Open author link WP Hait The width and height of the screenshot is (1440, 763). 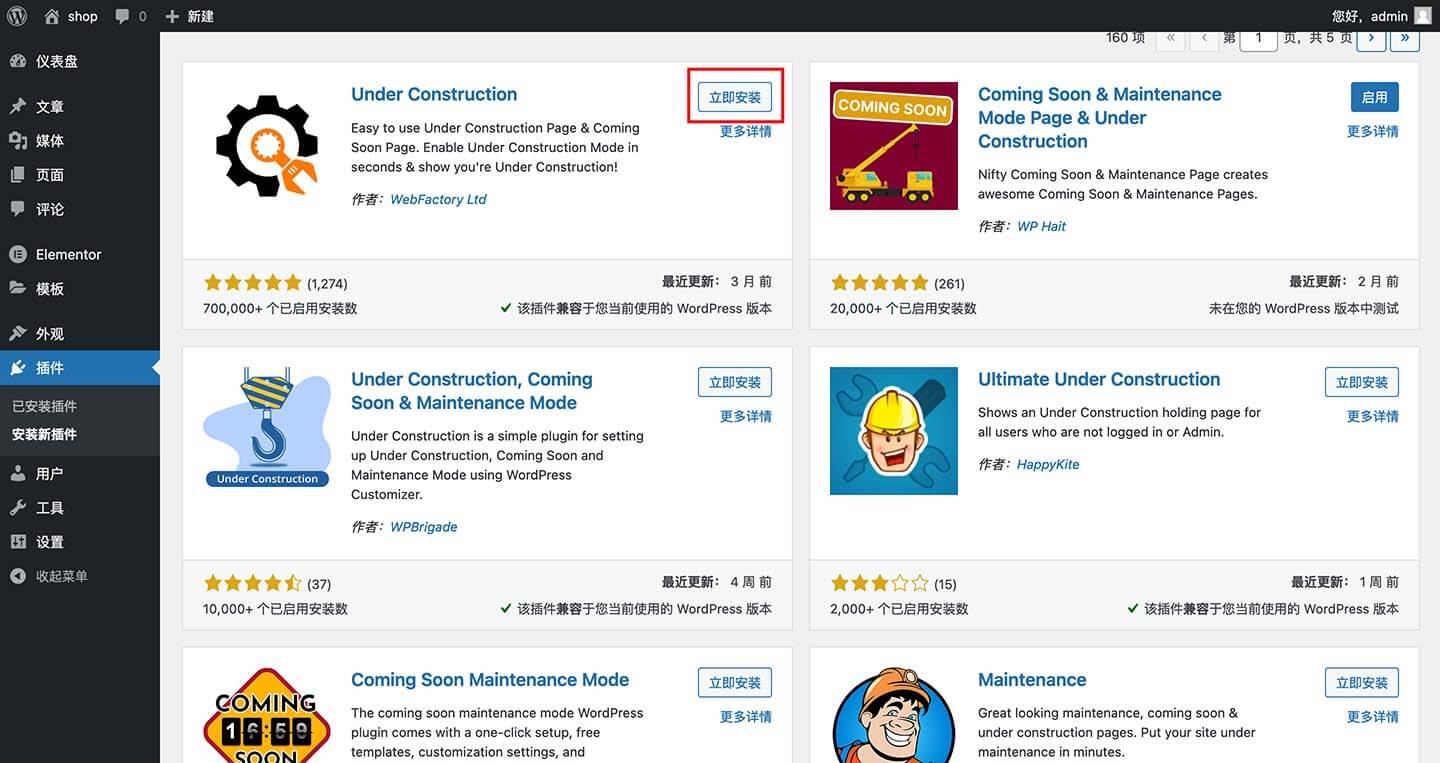point(1041,226)
